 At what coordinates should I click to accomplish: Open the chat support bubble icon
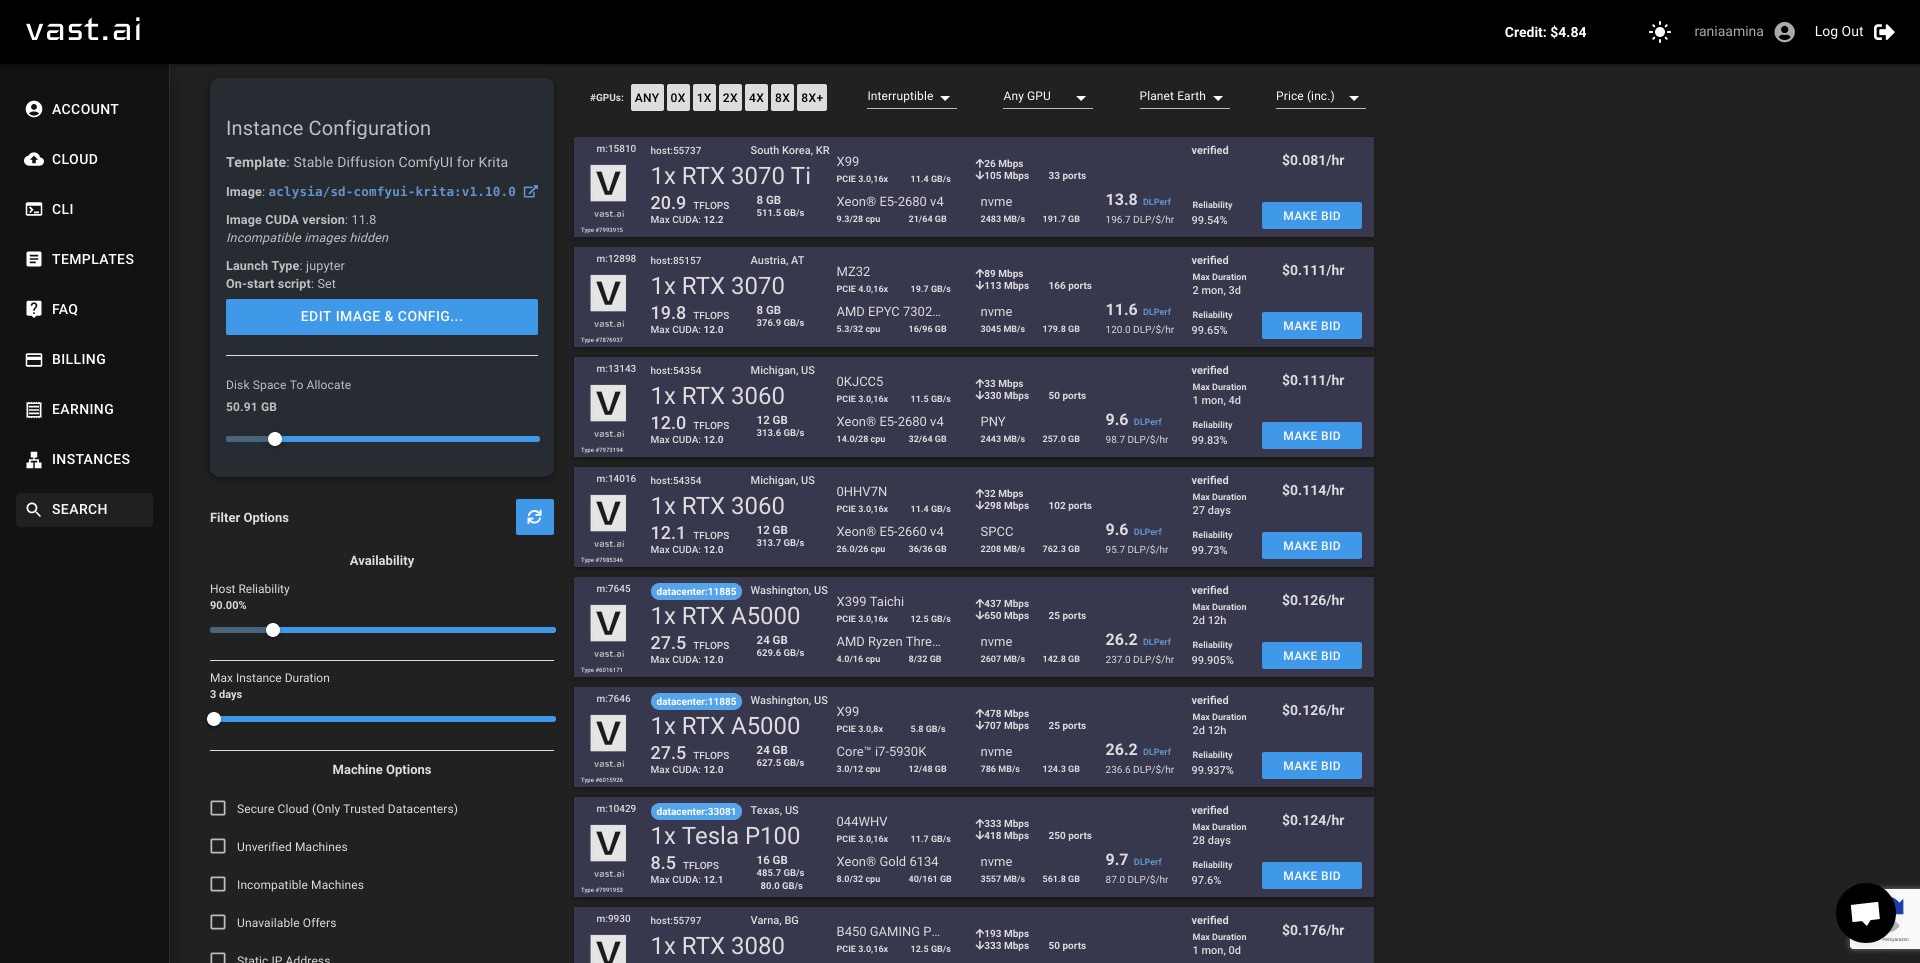pos(1866,913)
